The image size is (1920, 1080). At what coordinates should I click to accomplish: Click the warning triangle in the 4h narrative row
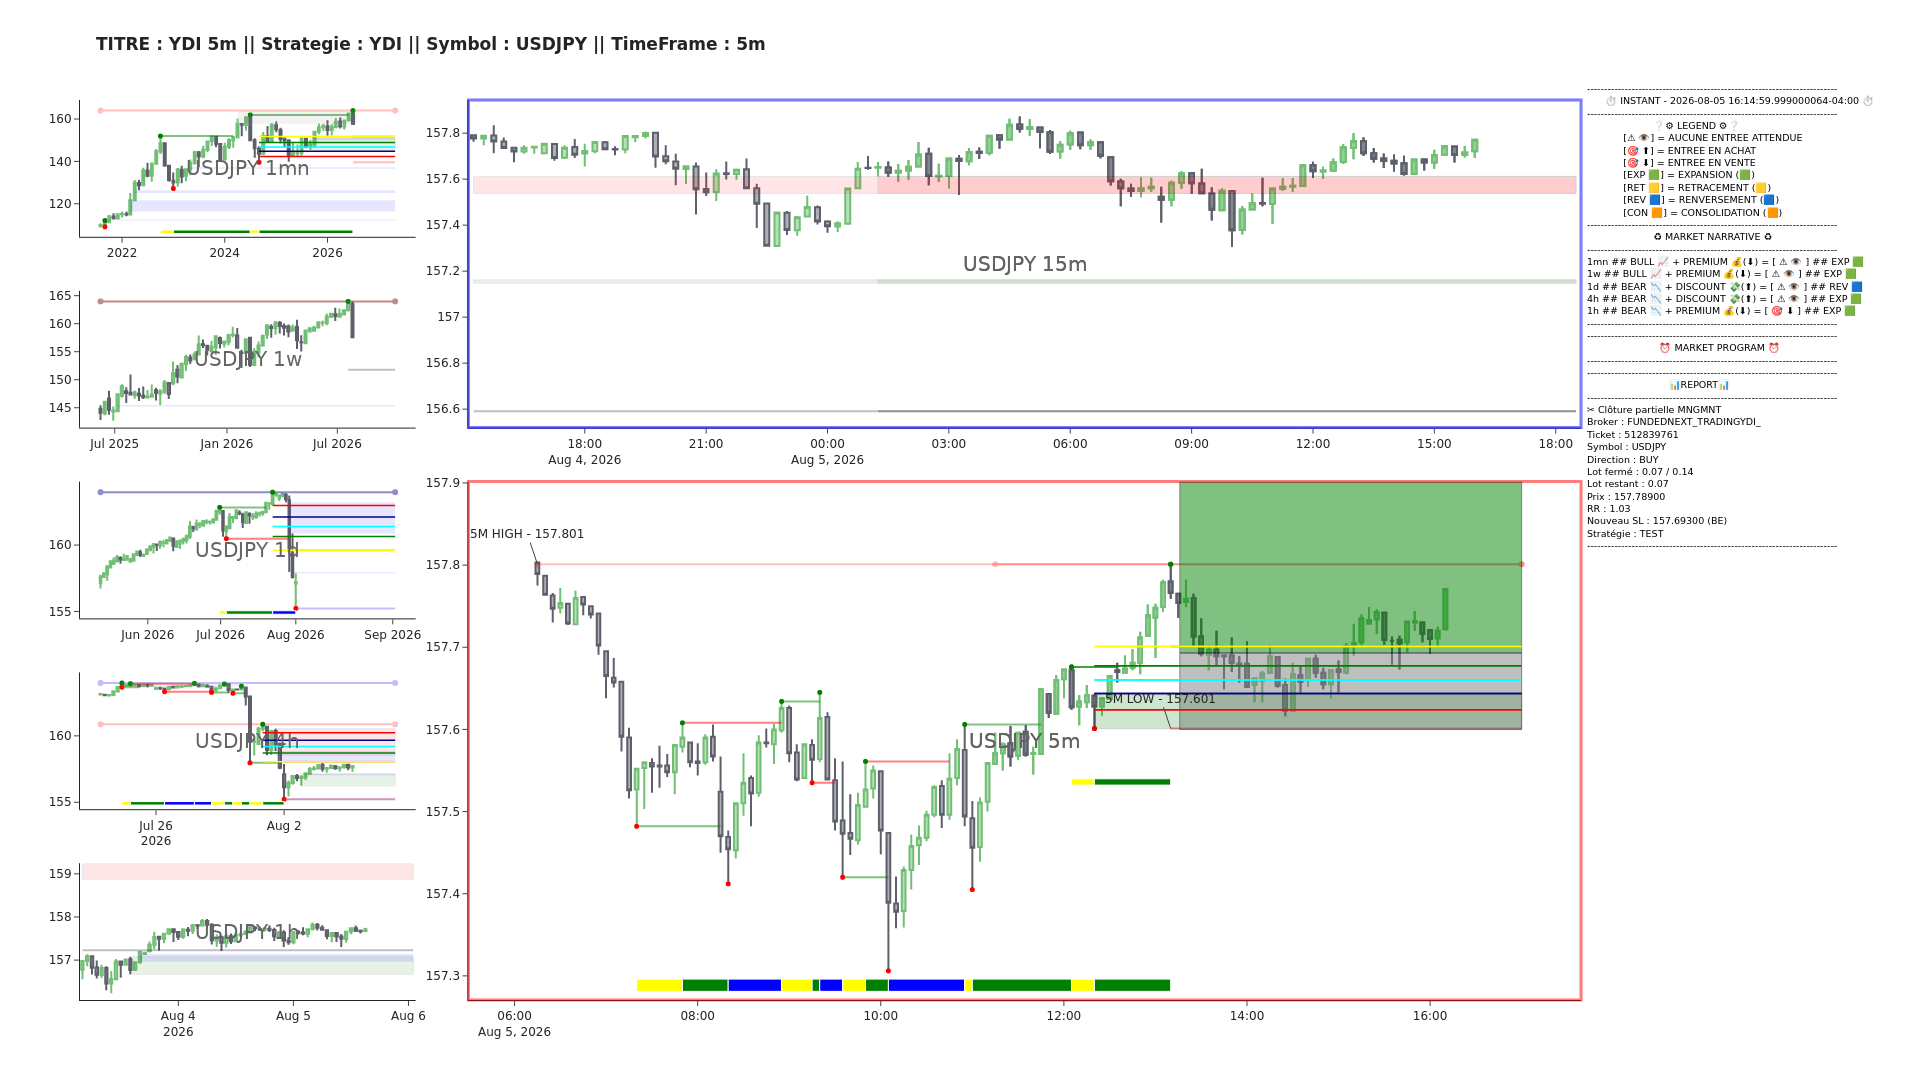[x=1779, y=299]
